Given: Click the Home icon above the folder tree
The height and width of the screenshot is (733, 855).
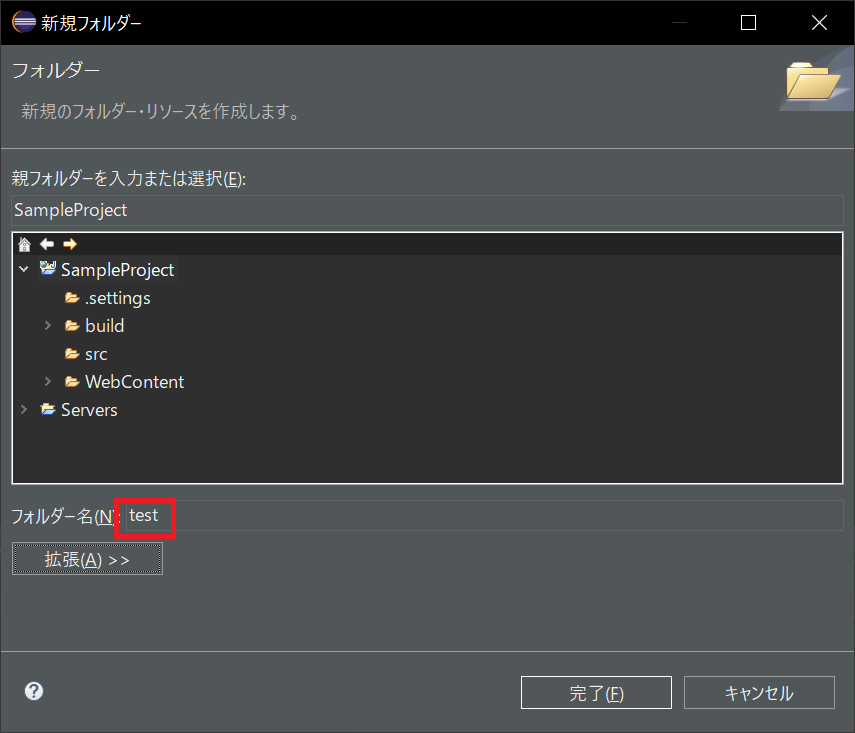Looking at the screenshot, I should coord(23,243).
